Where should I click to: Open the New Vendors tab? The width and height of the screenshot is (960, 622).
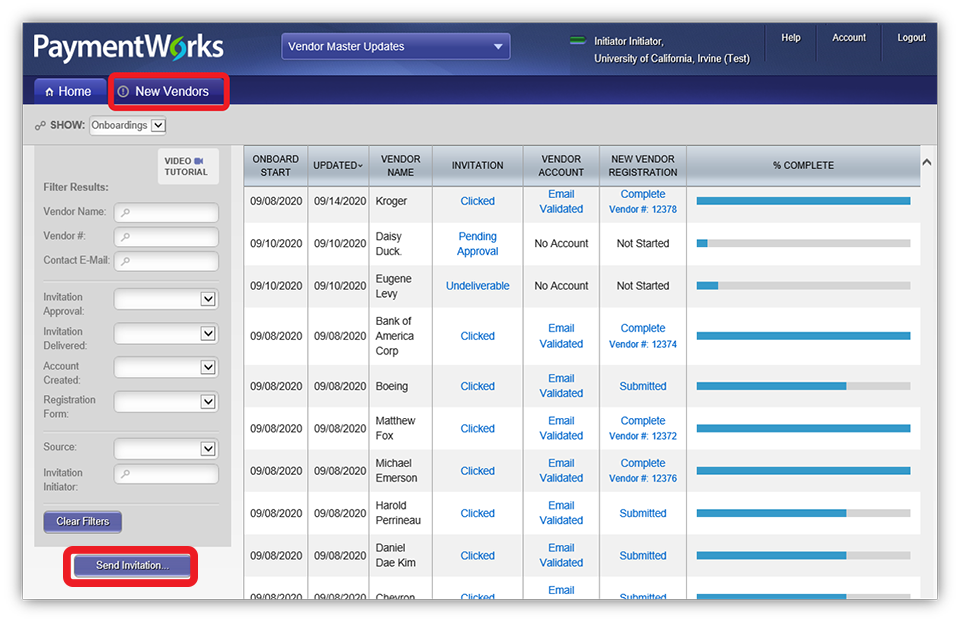pyautogui.click(x=169, y=92)
